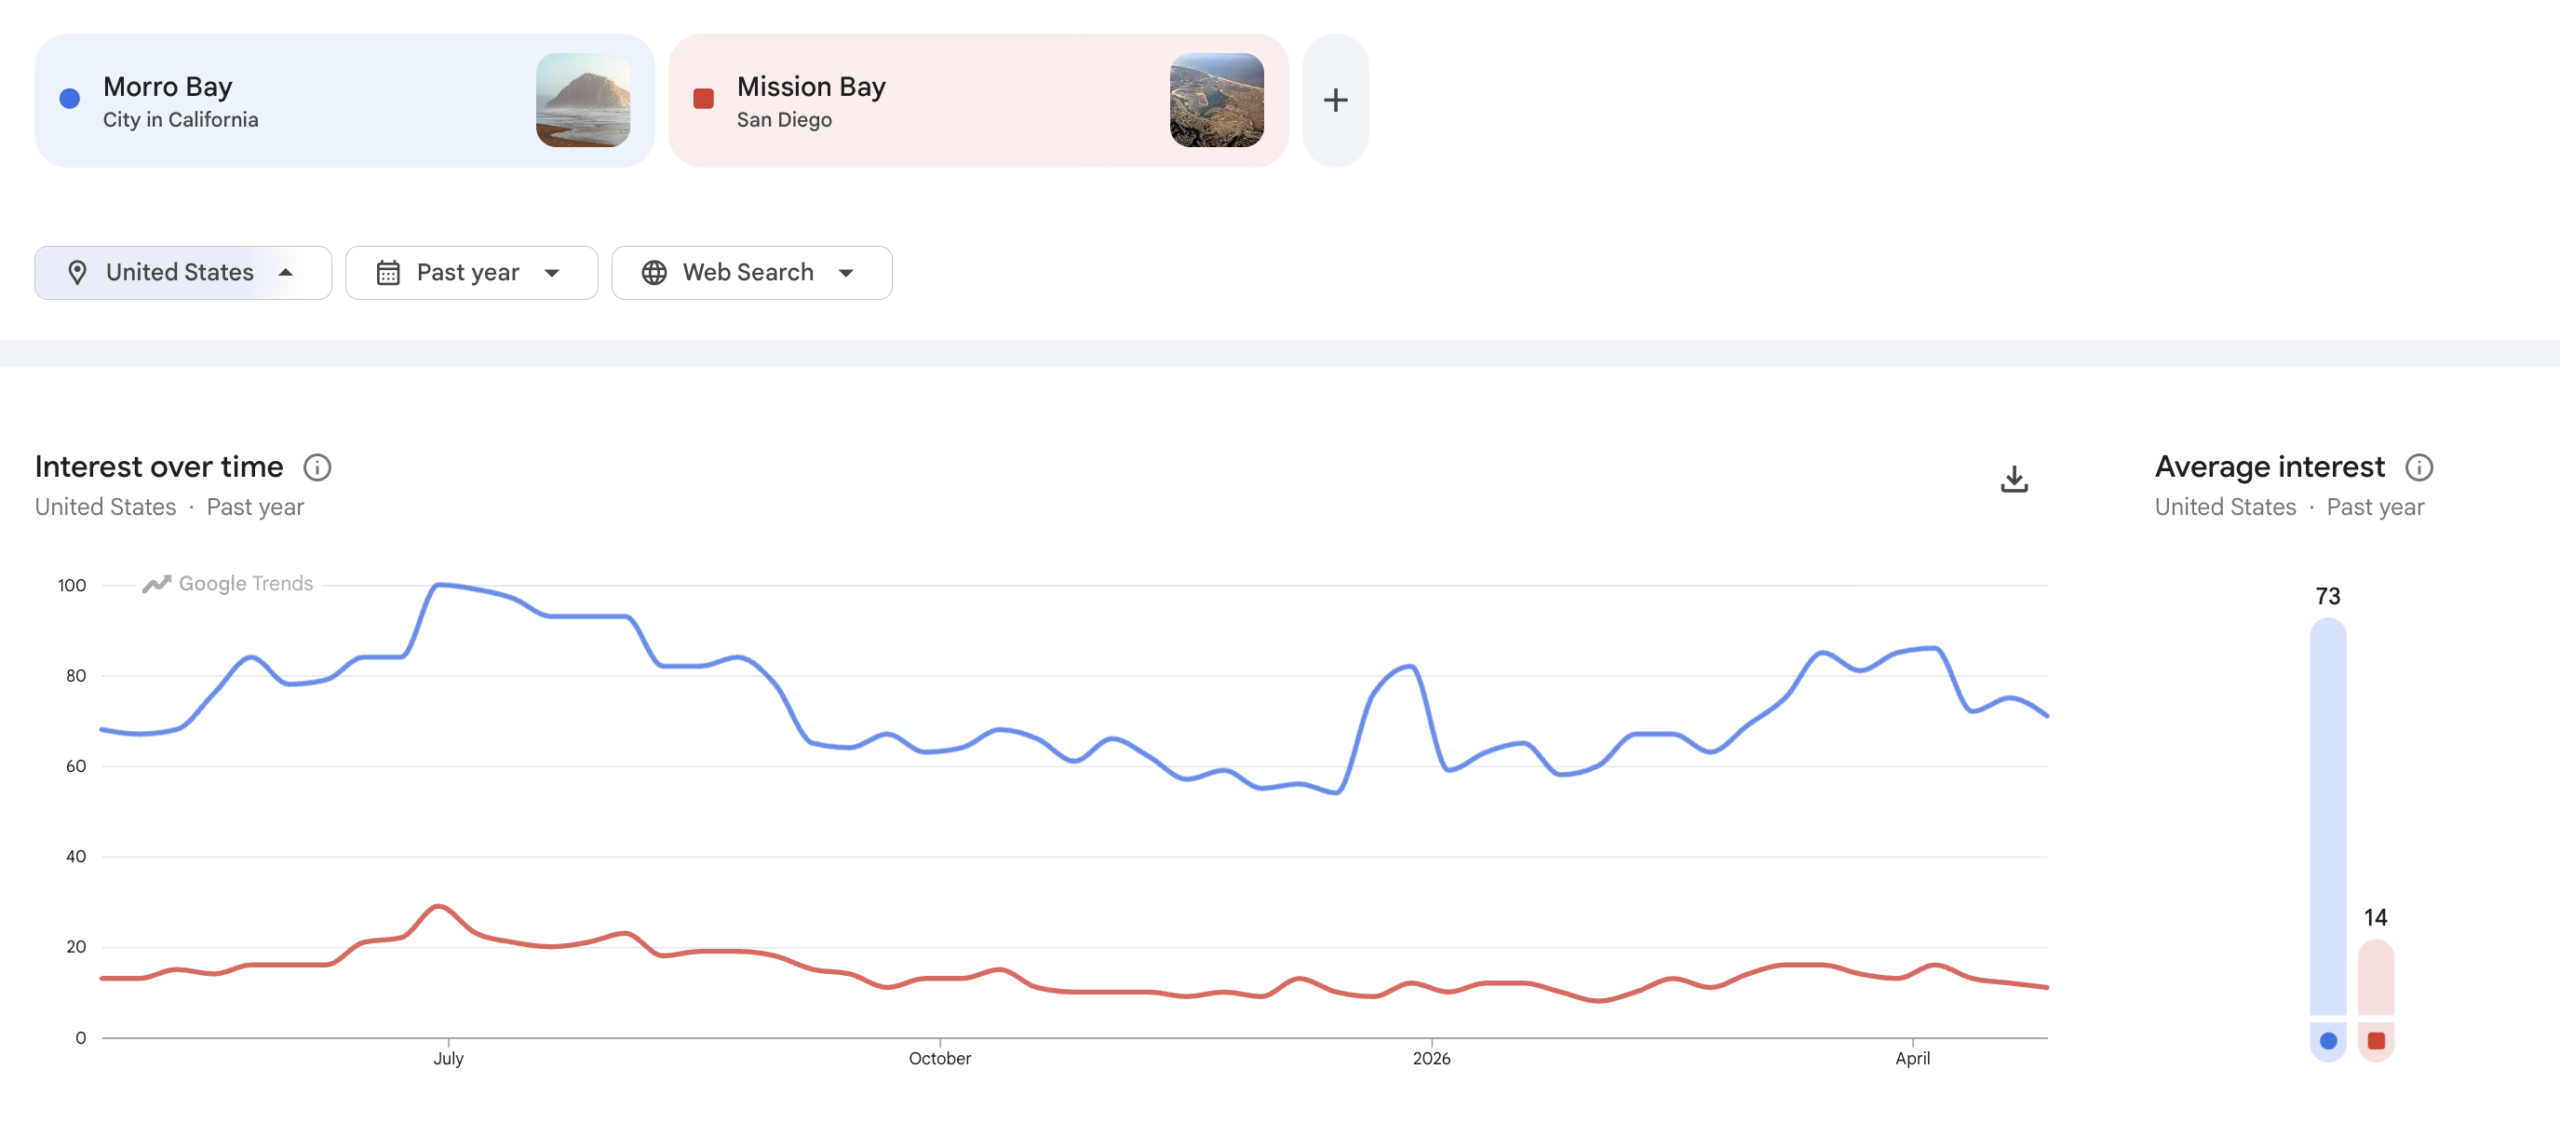Viewport: 2560px width, 1123px height.
Task: Click the Mission Bay aerial thumbnail
Action: click(1217, 100)
